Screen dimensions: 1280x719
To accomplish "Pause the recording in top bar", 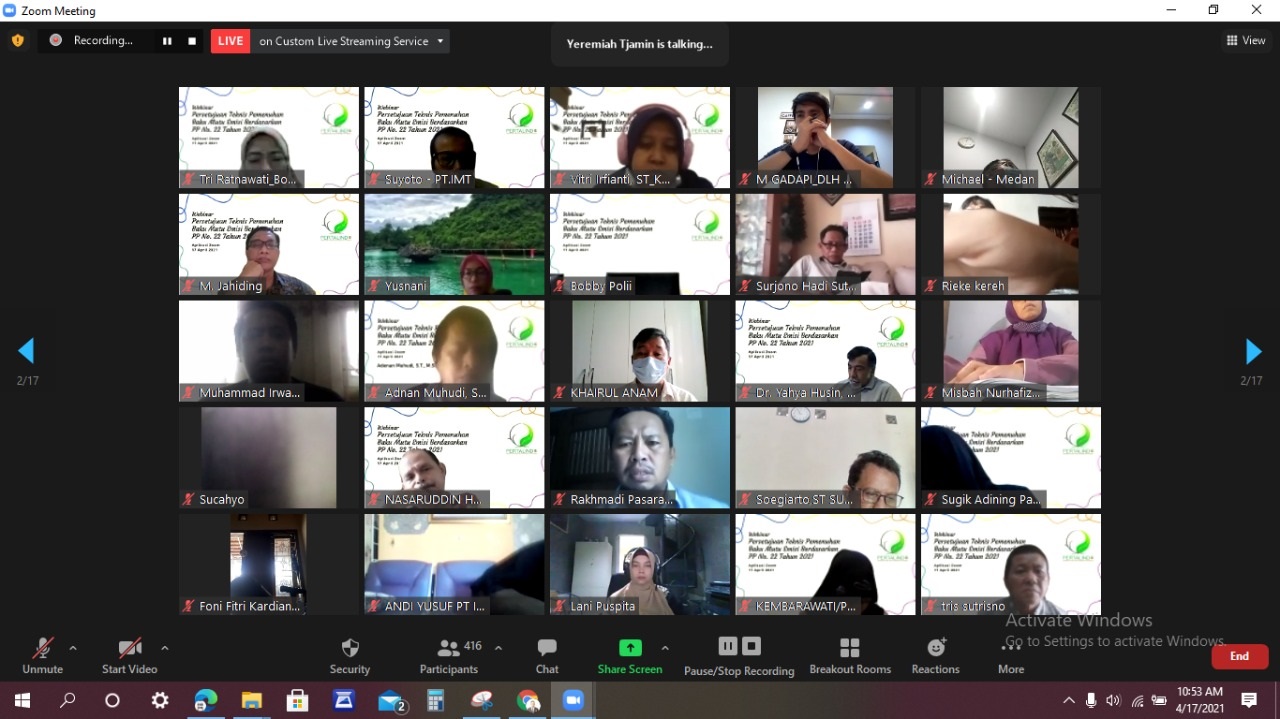I will click(167, 41).
